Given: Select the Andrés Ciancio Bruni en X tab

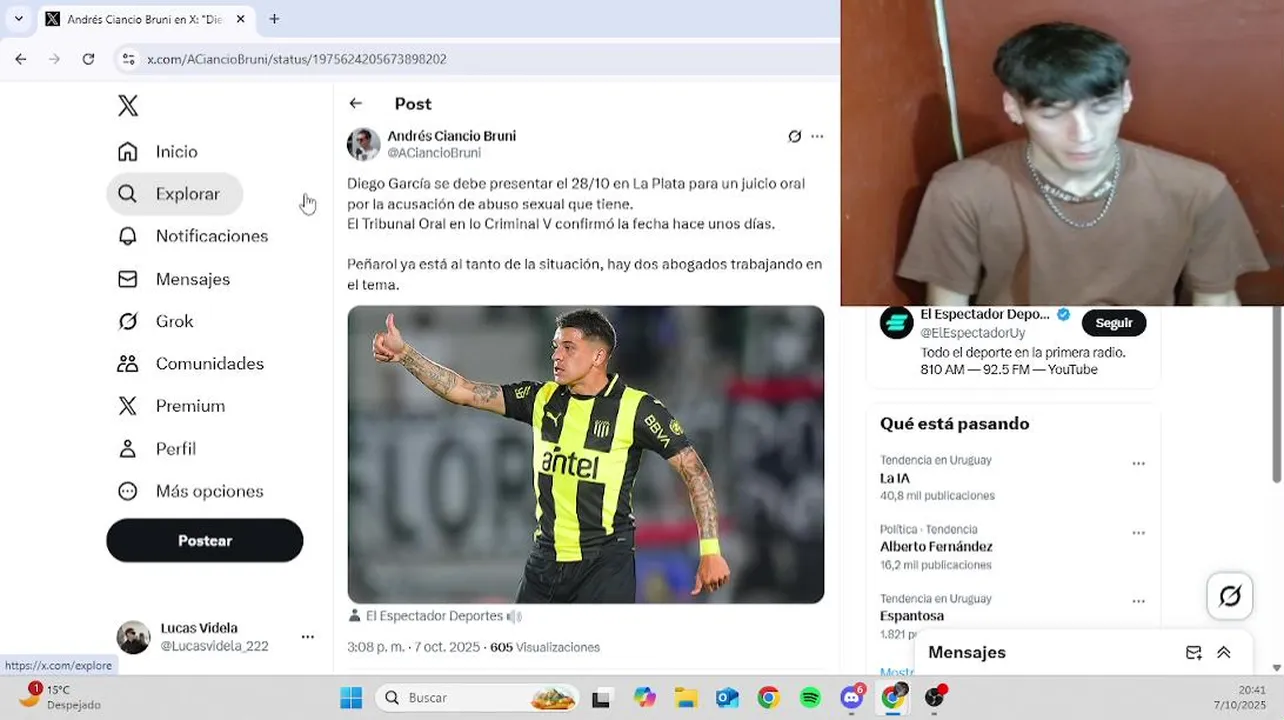Looking at the screenshot, I should pyautogui.click(x=146, y=19).
